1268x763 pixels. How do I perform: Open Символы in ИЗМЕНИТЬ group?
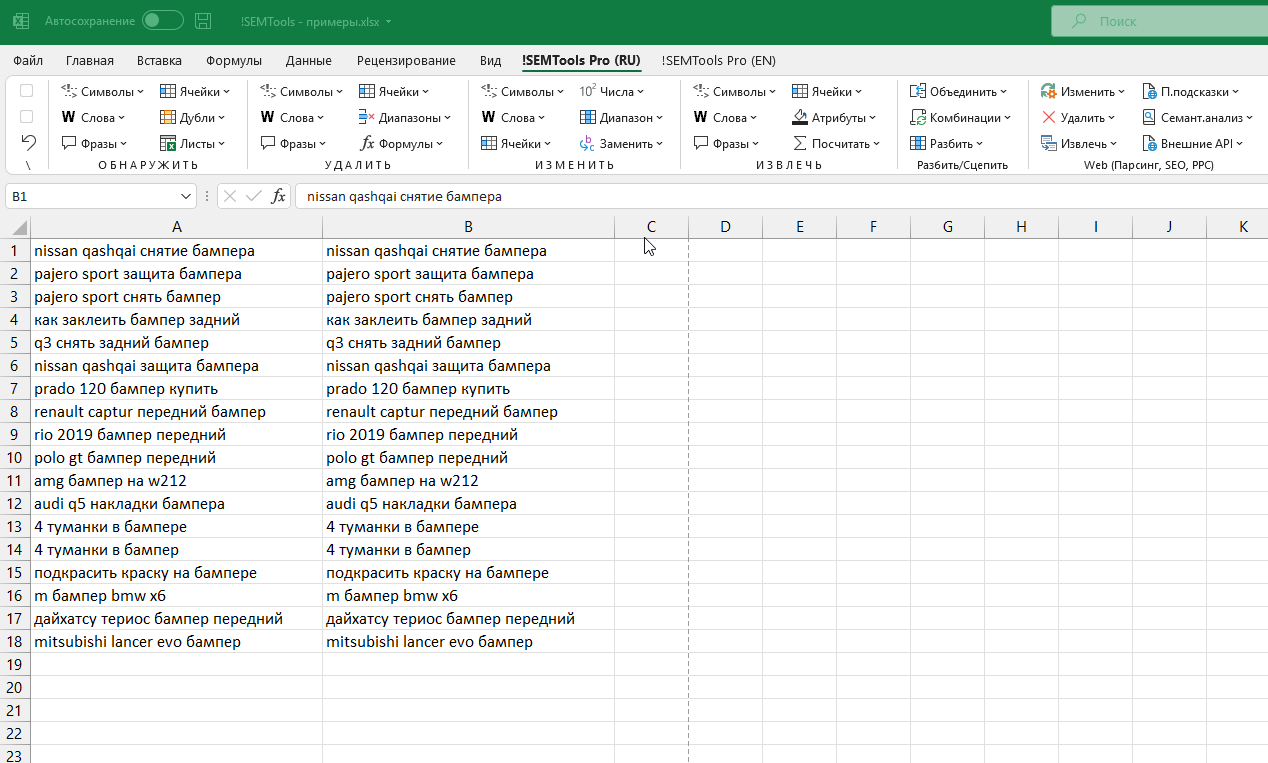click(523, 91)
